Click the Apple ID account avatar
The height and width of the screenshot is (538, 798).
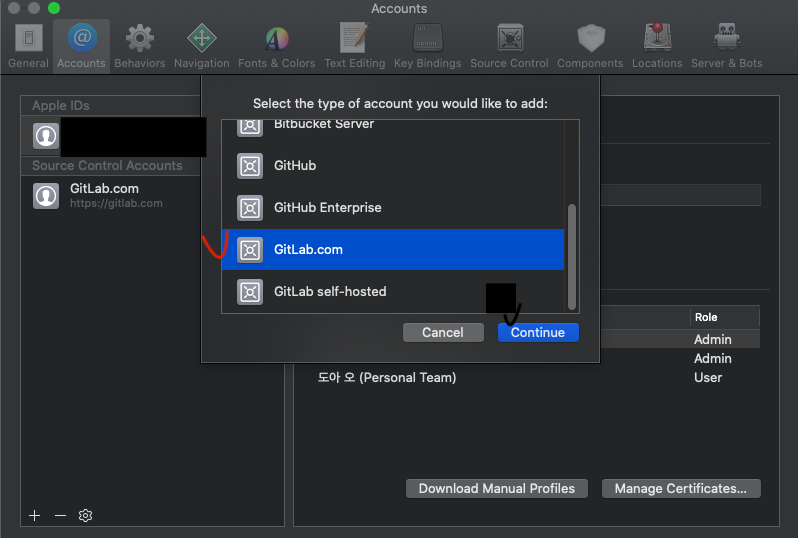[46, 136]
